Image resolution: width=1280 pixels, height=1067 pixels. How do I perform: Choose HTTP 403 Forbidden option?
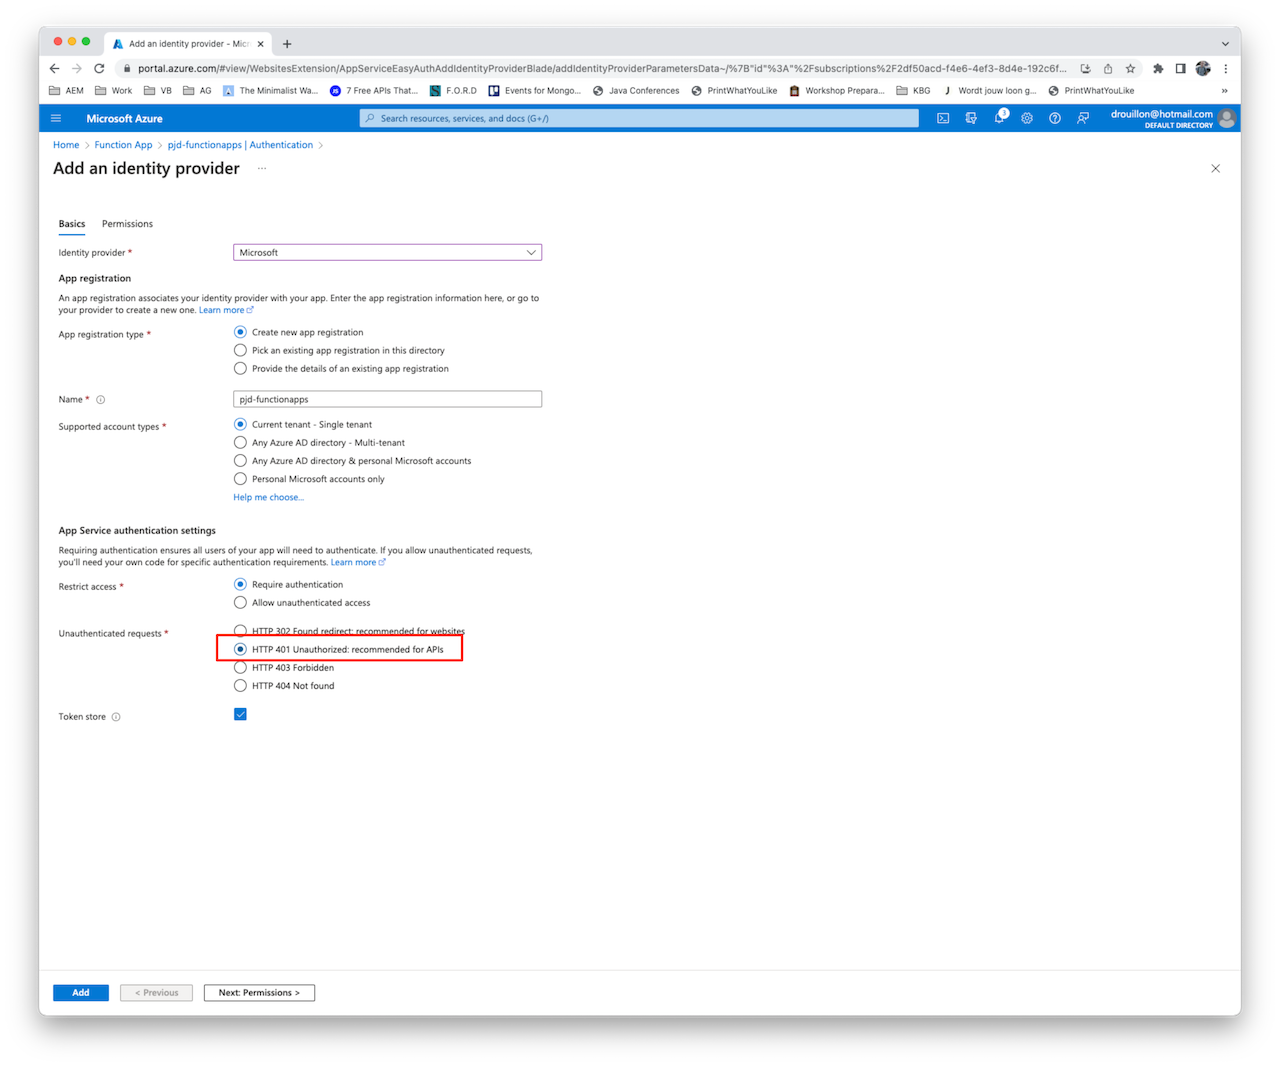(x=240, y=667)
